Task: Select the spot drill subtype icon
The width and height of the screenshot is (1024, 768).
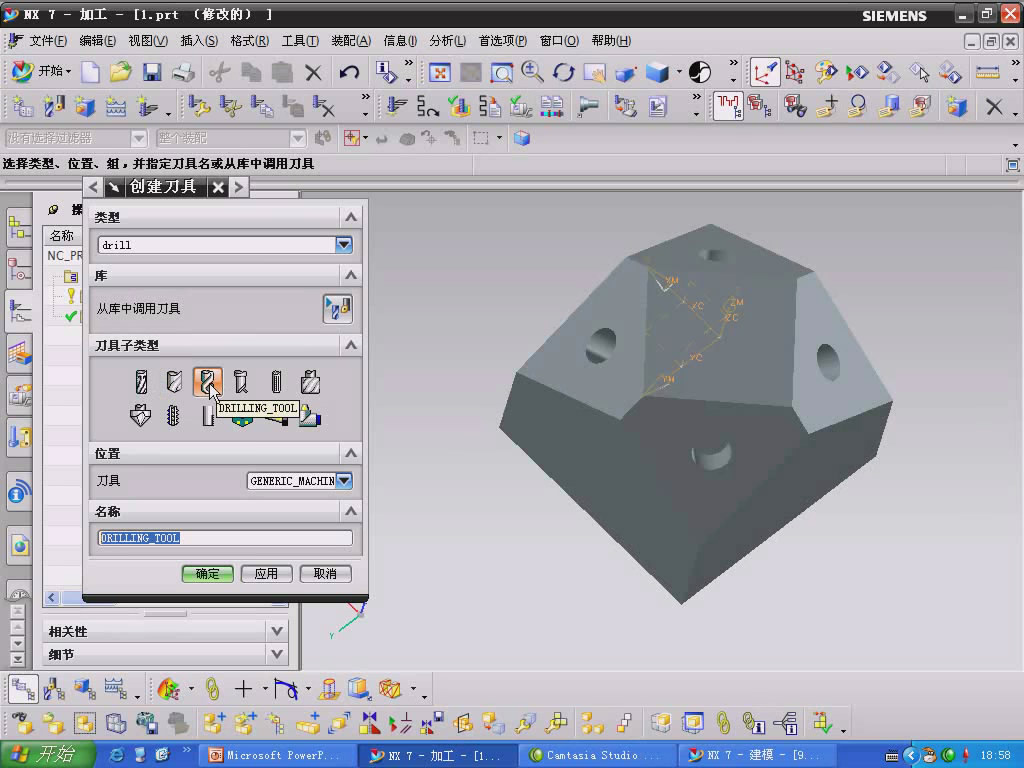Action: click(174, 382)
